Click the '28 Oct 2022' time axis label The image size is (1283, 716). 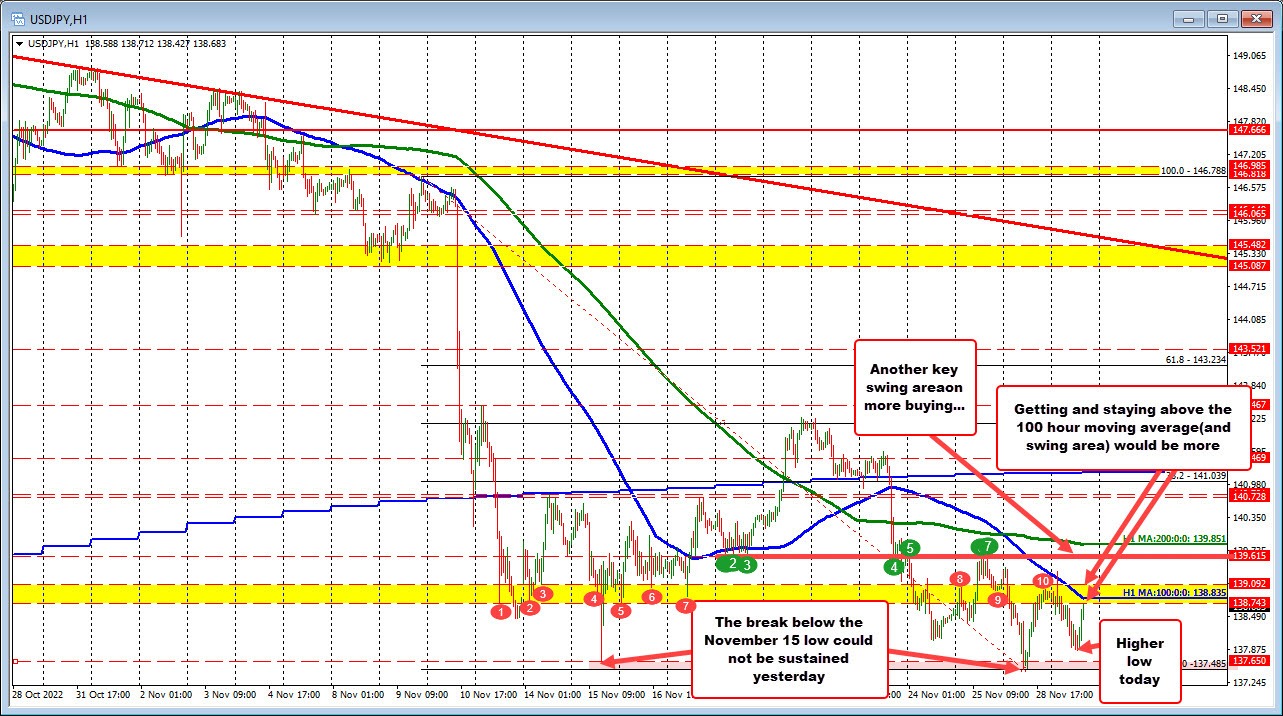[x=38, y=693]
